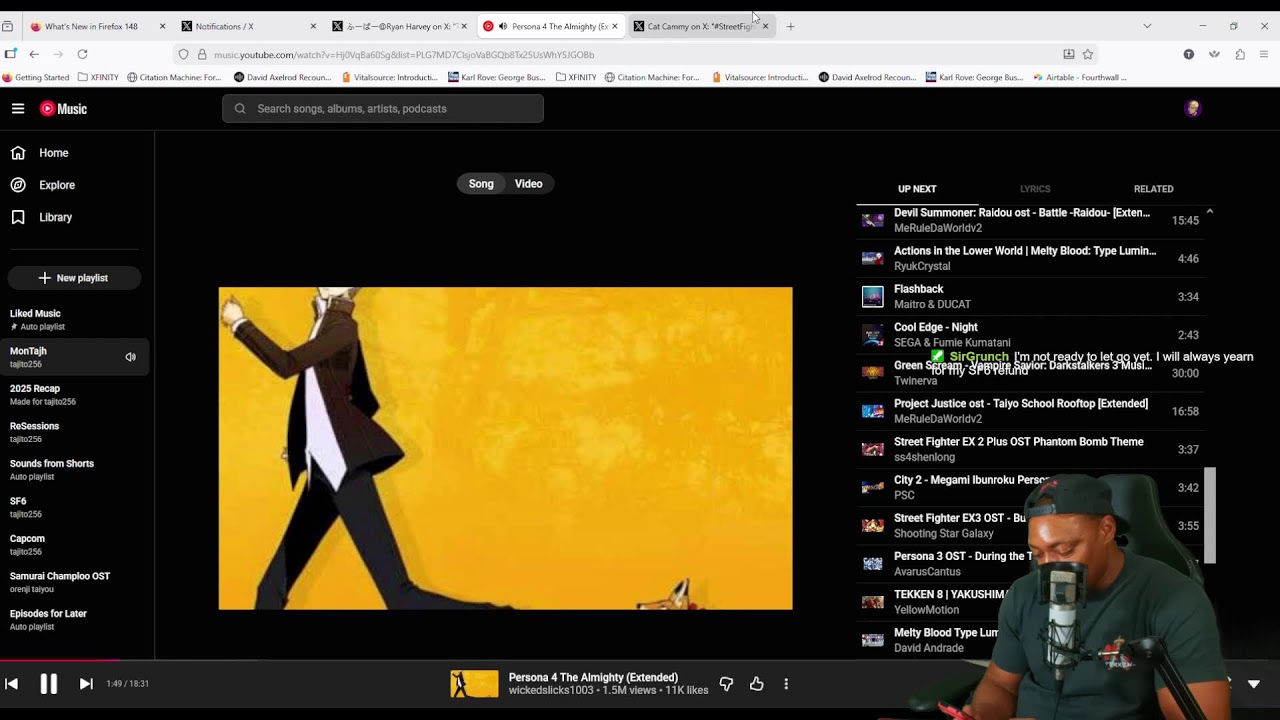Open the LYRICS tab

coord(1035,189)
